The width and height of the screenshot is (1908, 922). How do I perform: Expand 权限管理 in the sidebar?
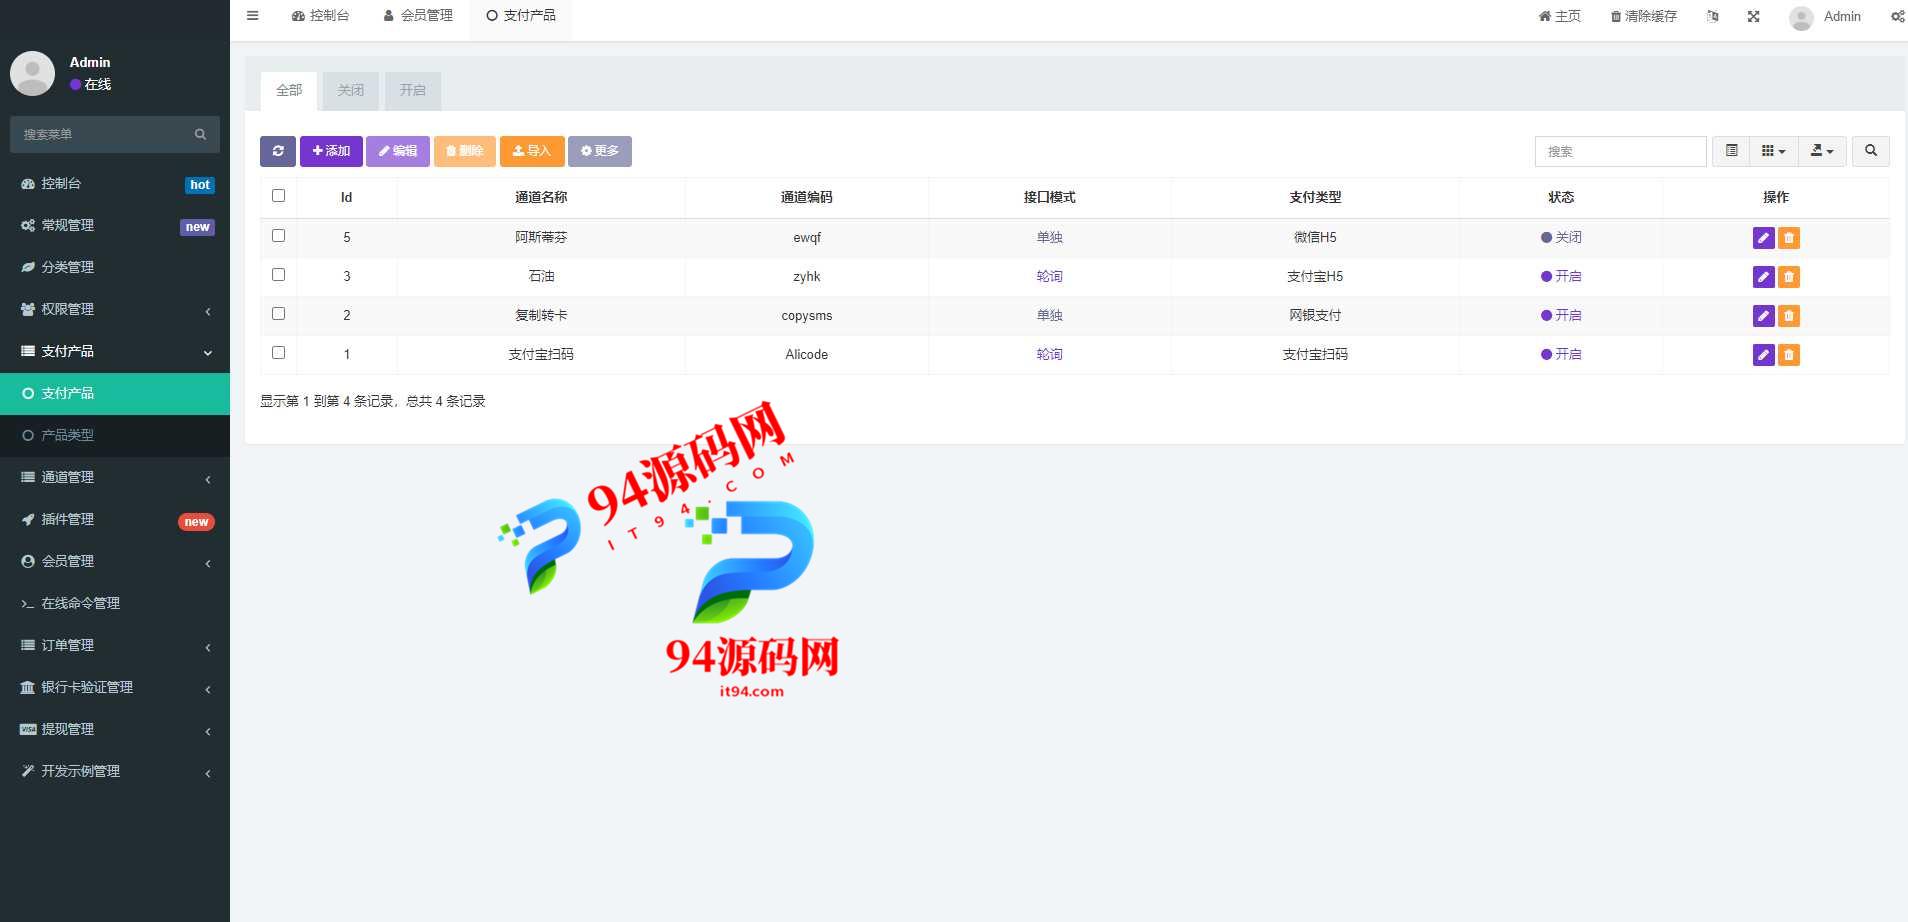(115, 310)
